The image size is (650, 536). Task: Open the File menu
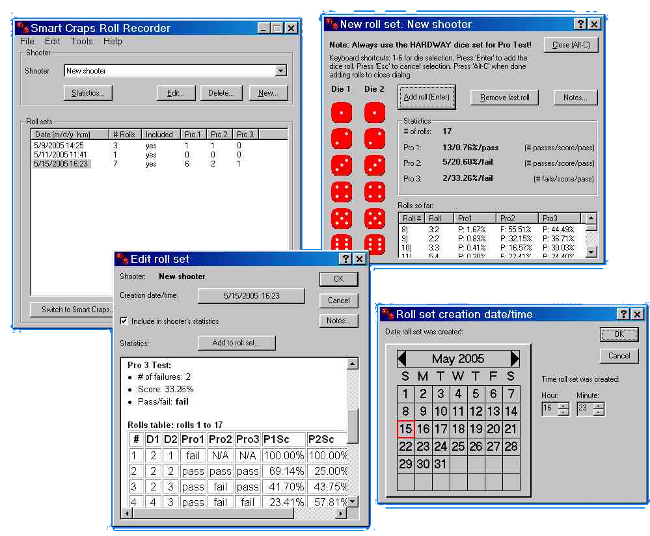click(x=28, y=41)
